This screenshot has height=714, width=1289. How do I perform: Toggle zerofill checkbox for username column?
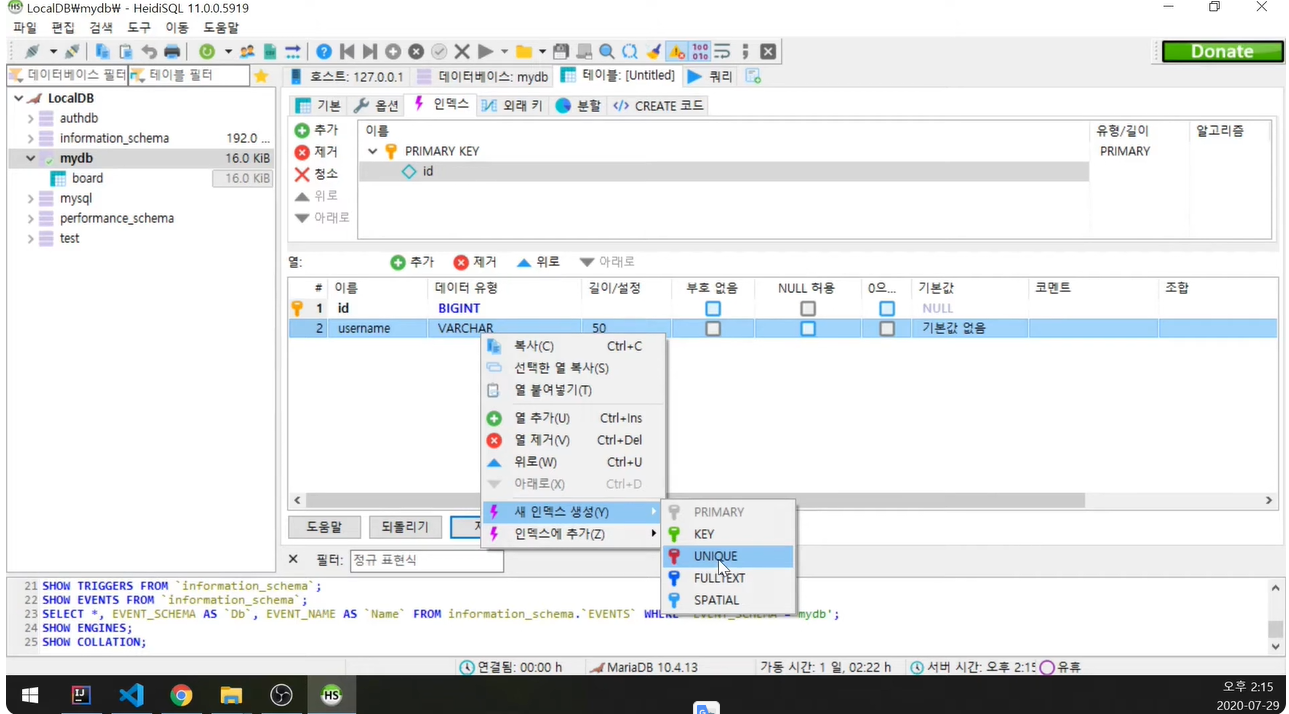click(887, 328)
